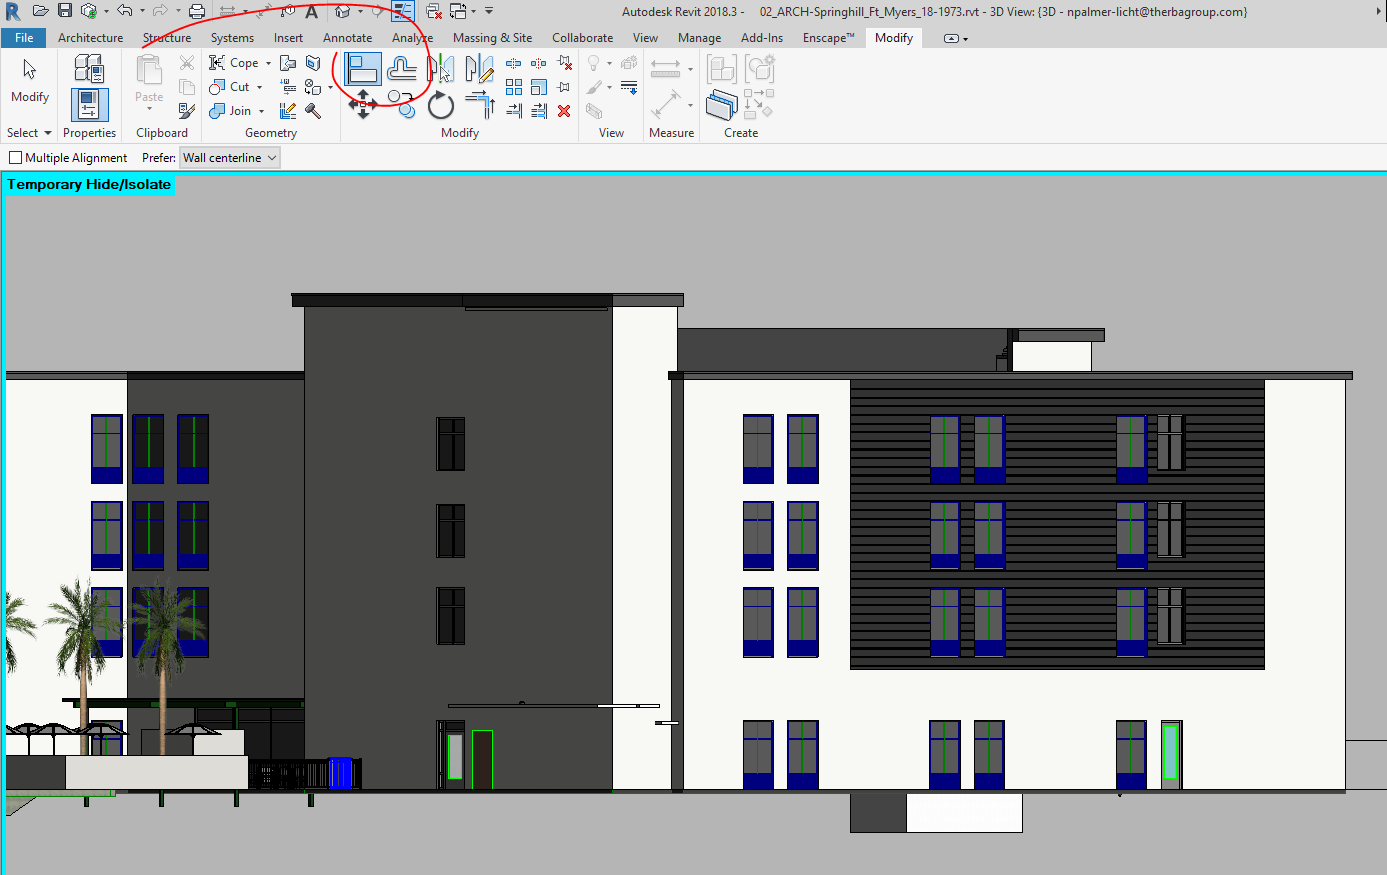Open the File tab
1387x875 pixels.
coord(24,38)
